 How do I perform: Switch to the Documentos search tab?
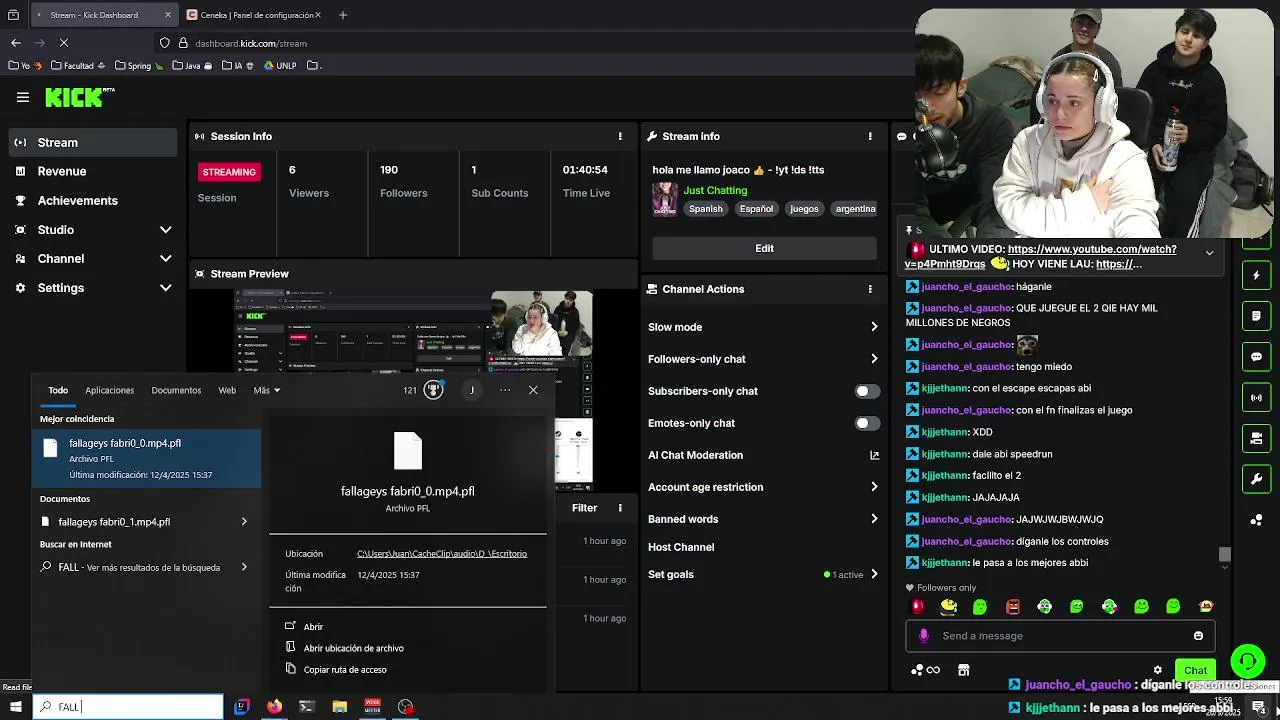176,390
